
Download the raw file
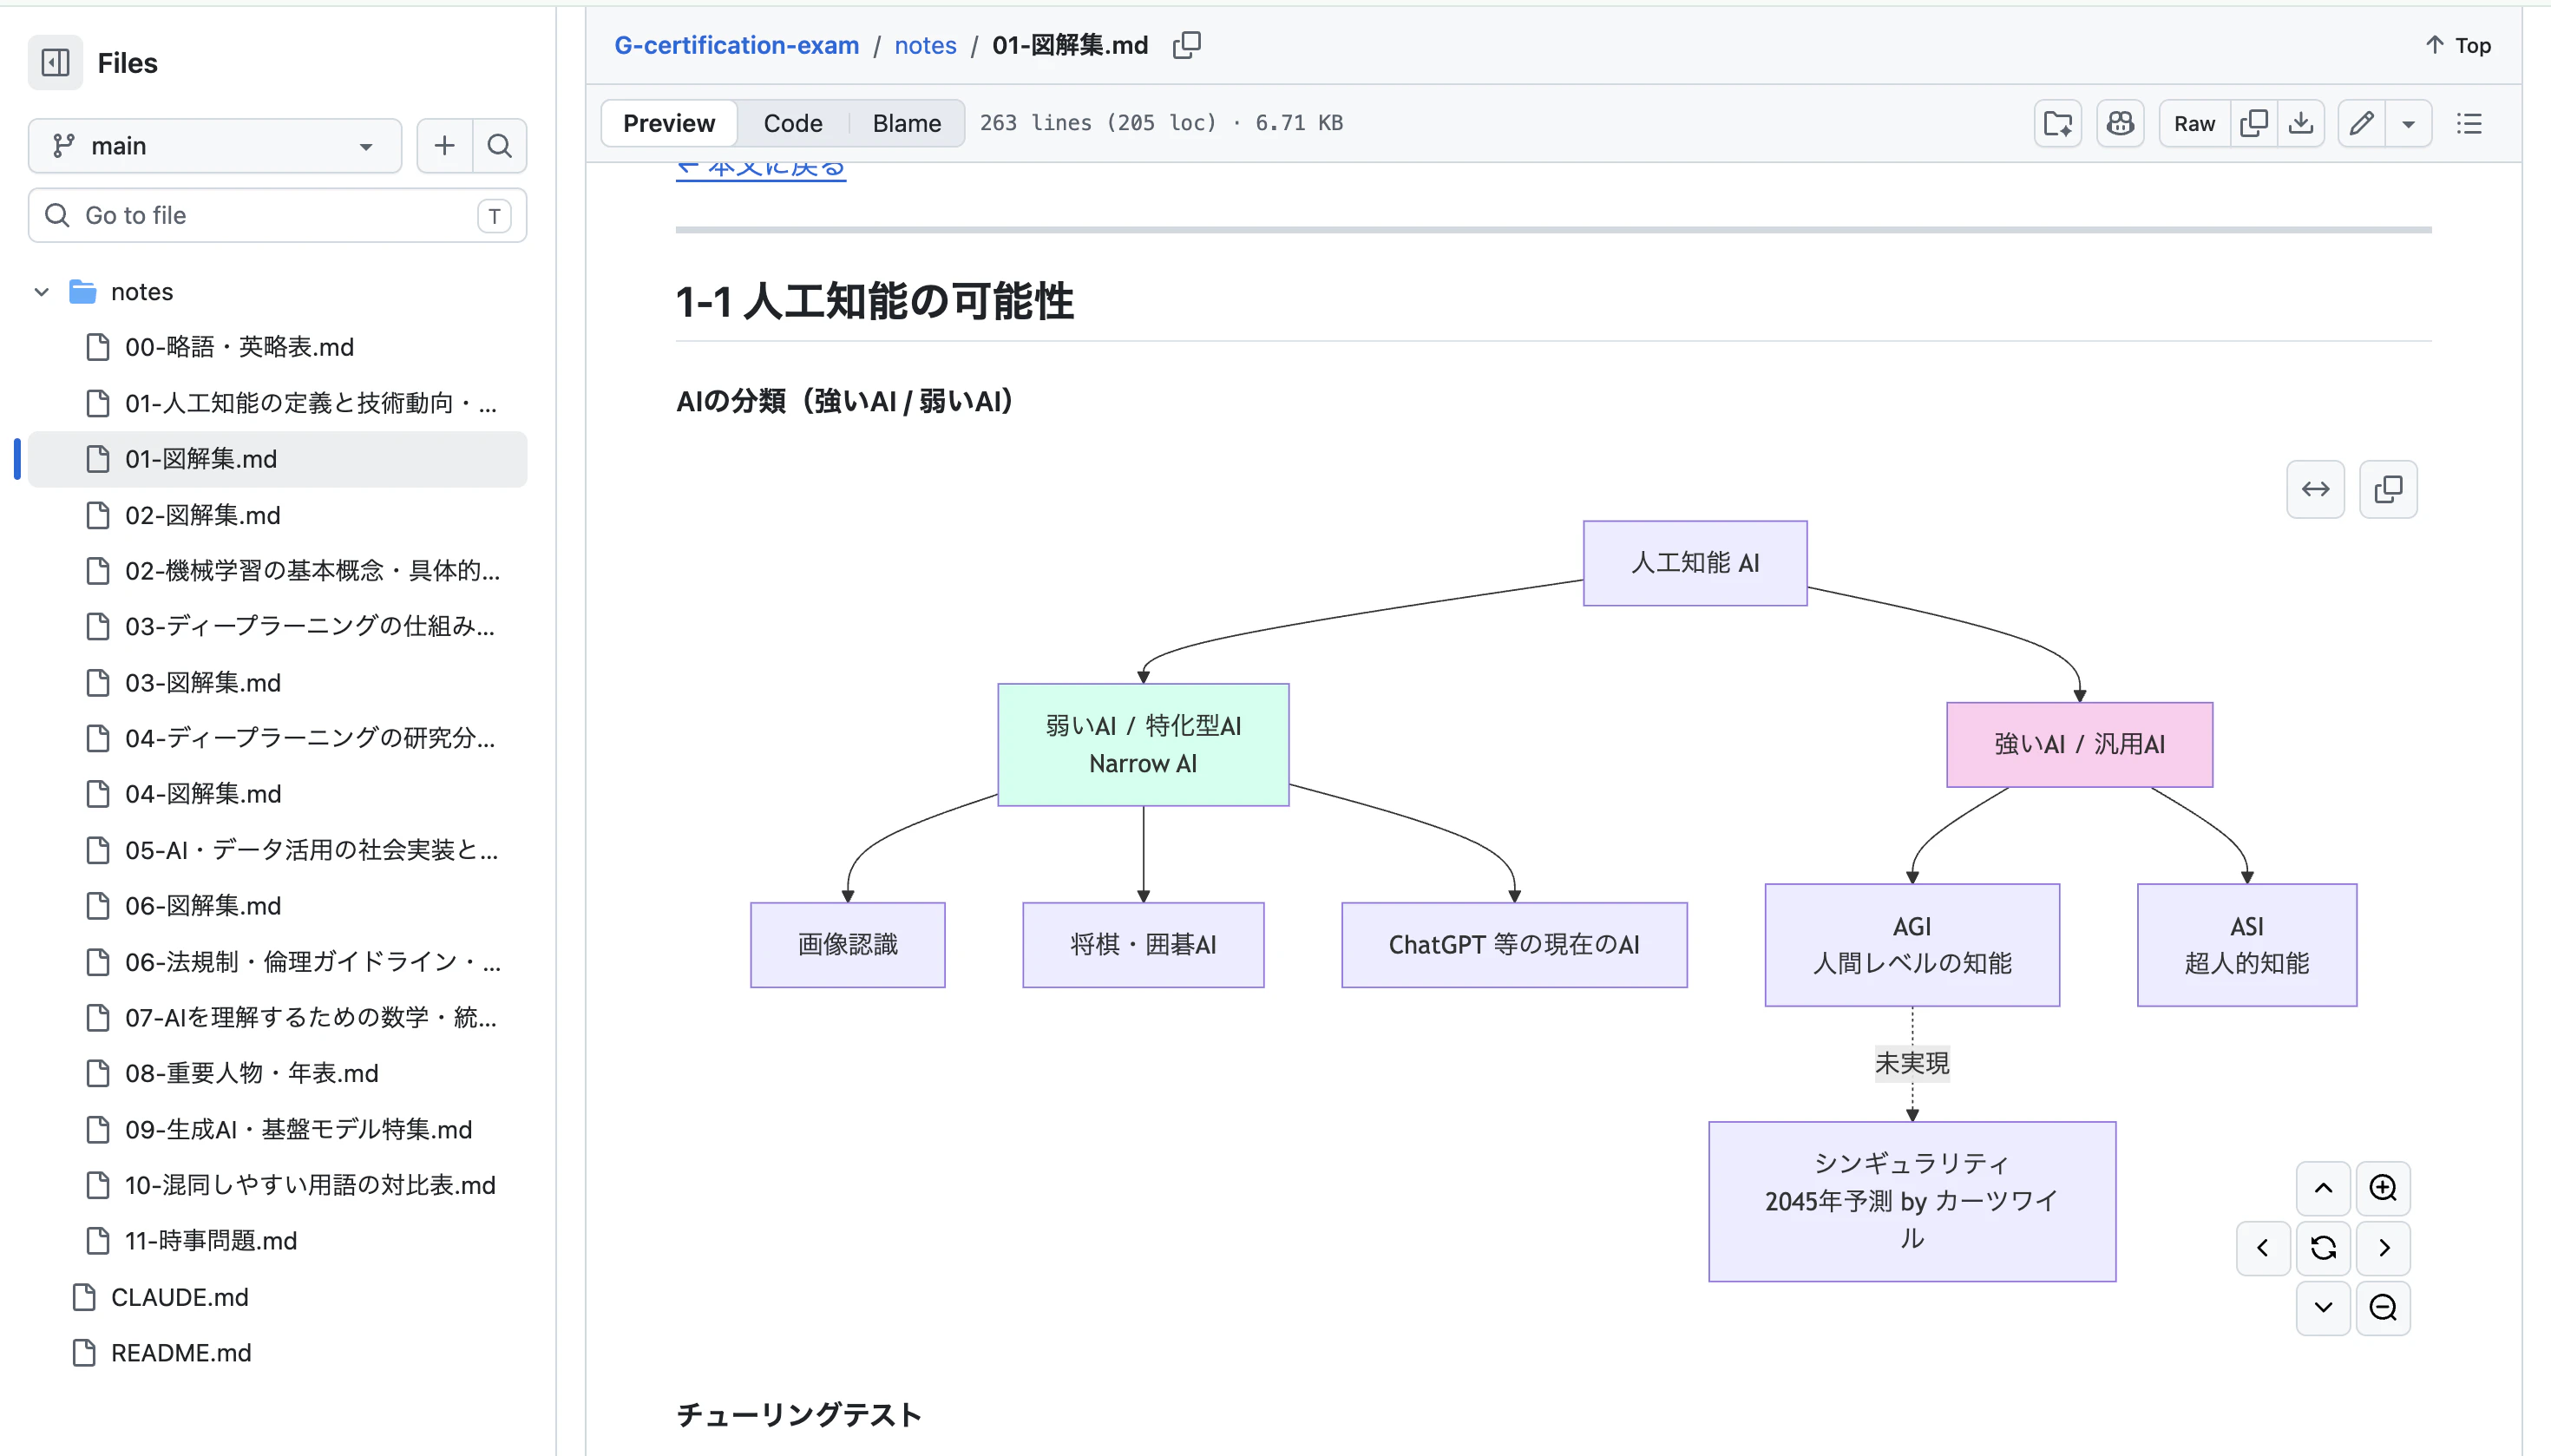[2301, 123]
